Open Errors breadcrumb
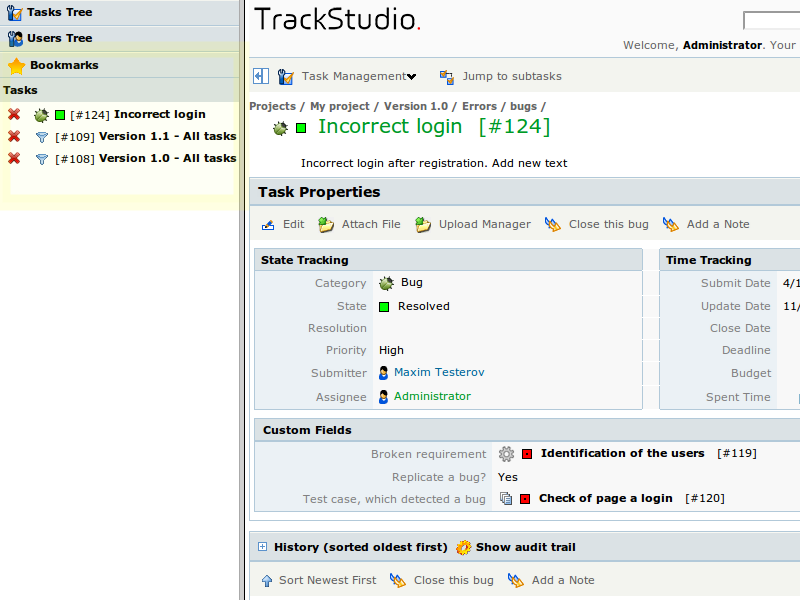This screenshot has width=800, height=600. [479, 106]
